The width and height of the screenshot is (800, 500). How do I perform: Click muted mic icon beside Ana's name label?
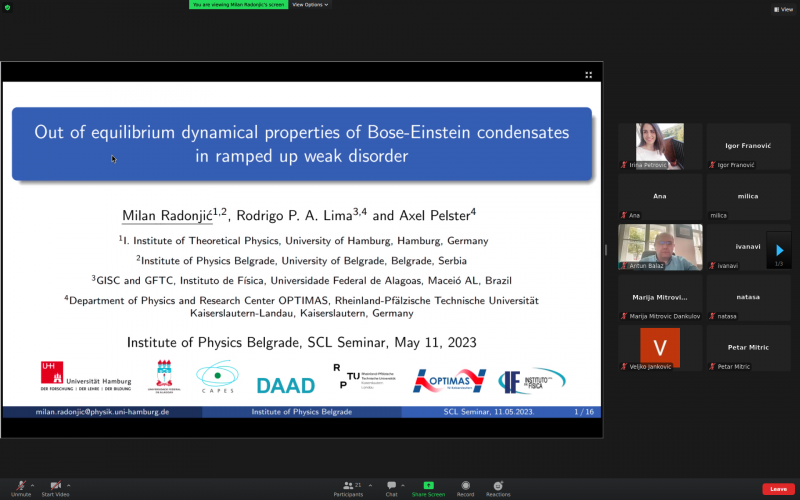pos(623,215)
